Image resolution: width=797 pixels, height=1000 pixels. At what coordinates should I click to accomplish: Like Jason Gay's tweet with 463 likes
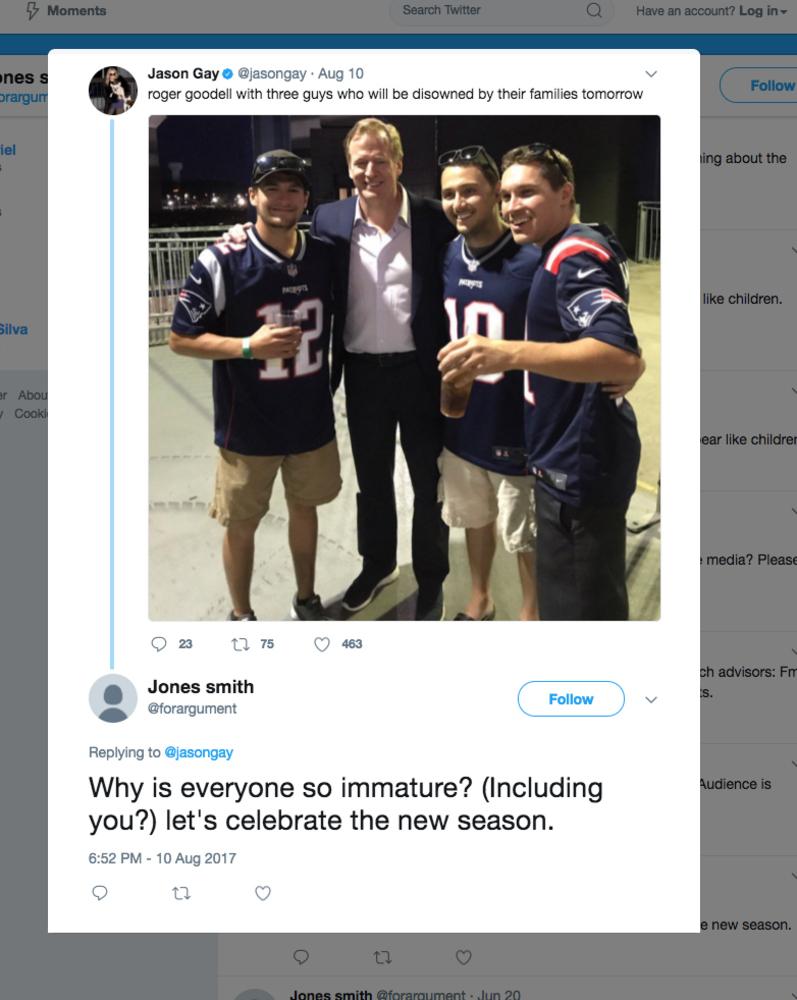click(x=322, y=644)
